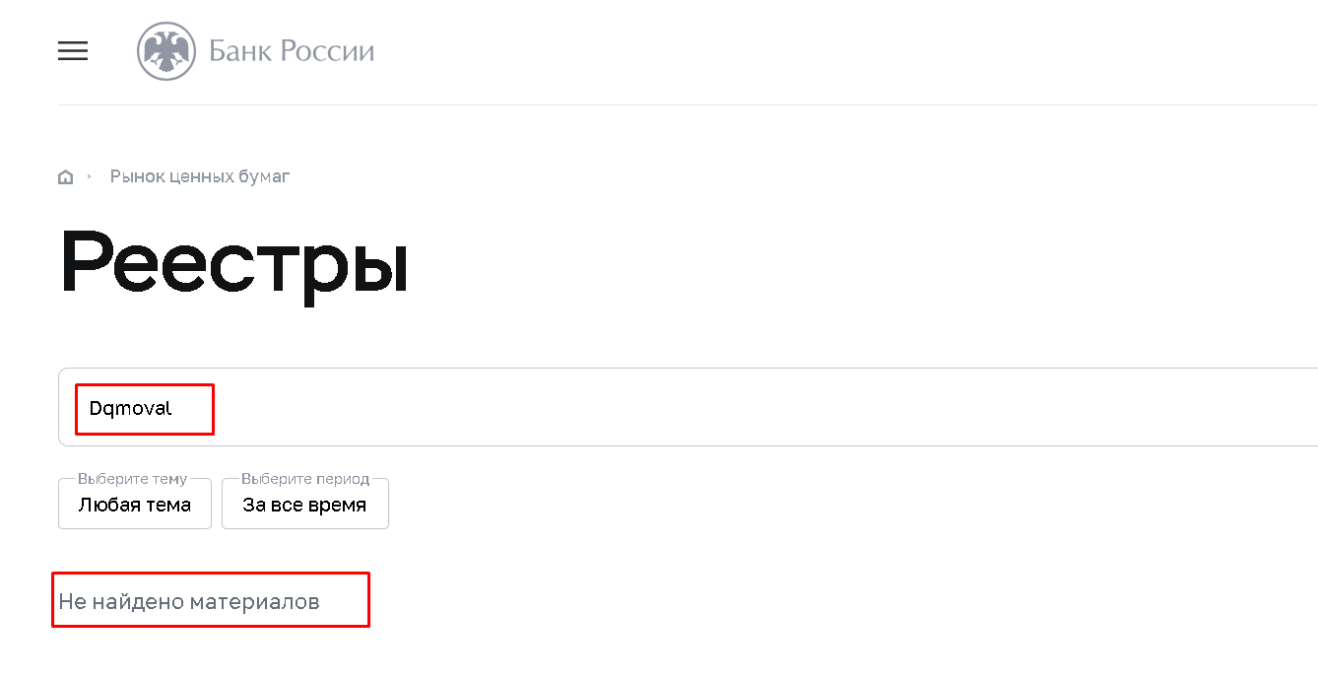Place cursor in the "Dqmoval" search text
Viewport: 1318px width, 679px height.
point(131,409)
